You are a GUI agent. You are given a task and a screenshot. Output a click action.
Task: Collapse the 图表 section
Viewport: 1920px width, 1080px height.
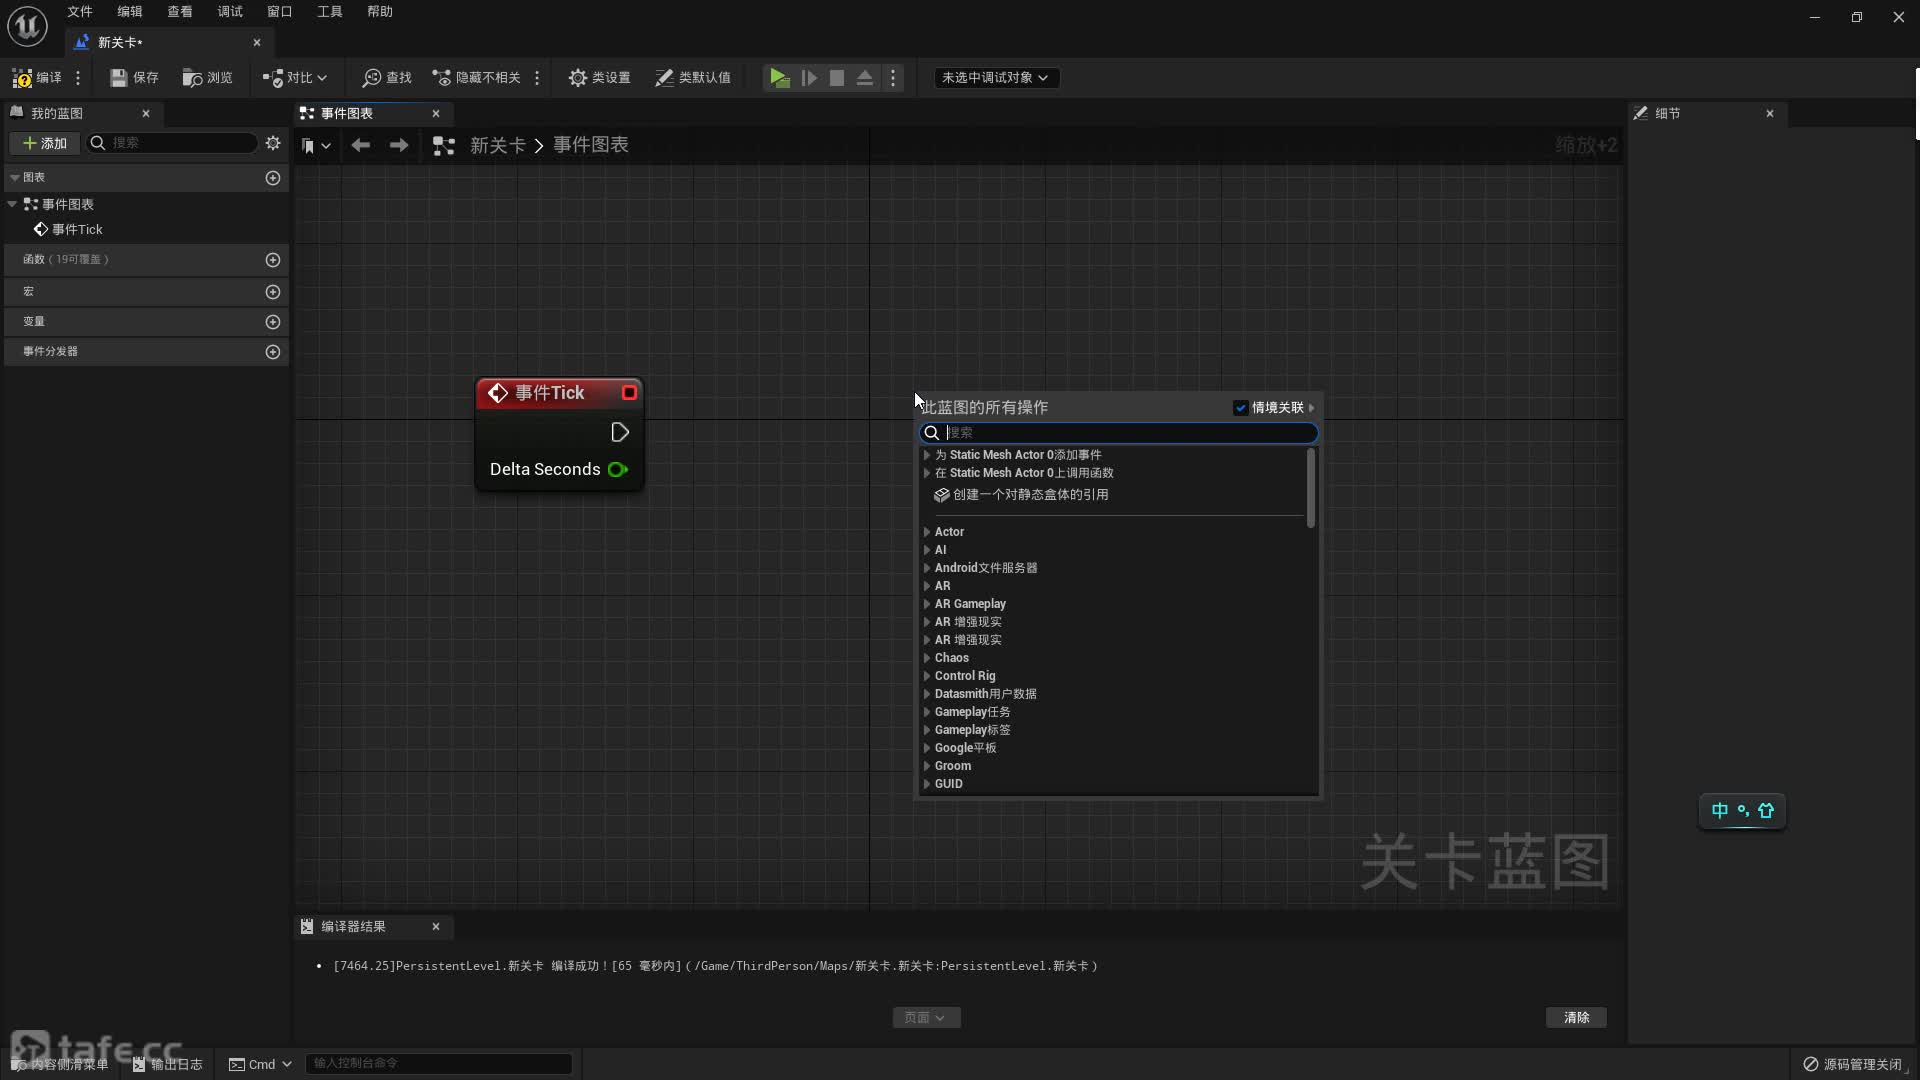click(15, 177)
